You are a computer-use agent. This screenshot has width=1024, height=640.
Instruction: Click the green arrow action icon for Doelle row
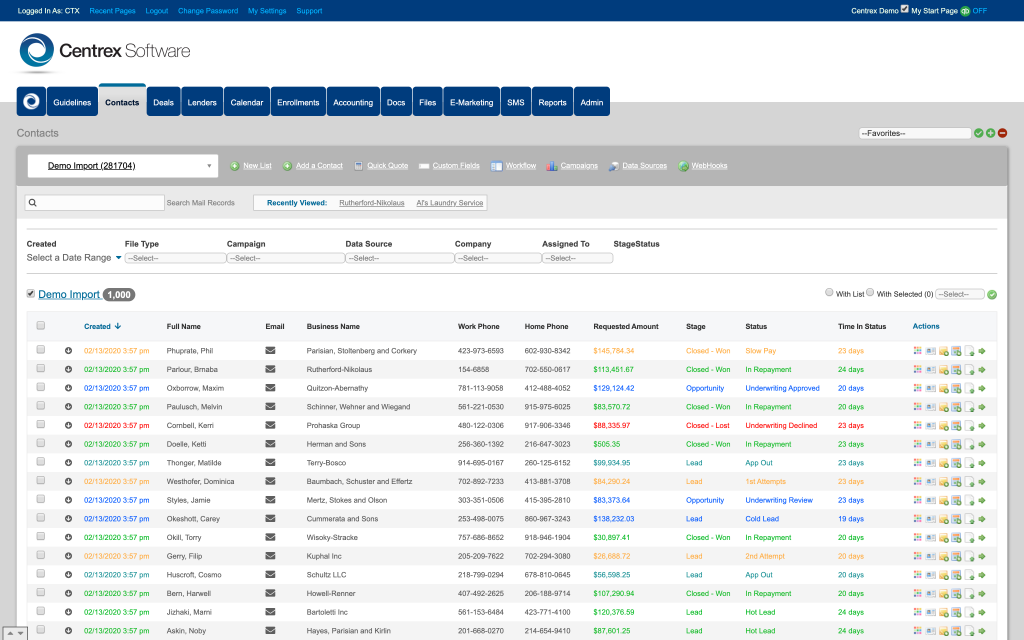tap(982, 444)
